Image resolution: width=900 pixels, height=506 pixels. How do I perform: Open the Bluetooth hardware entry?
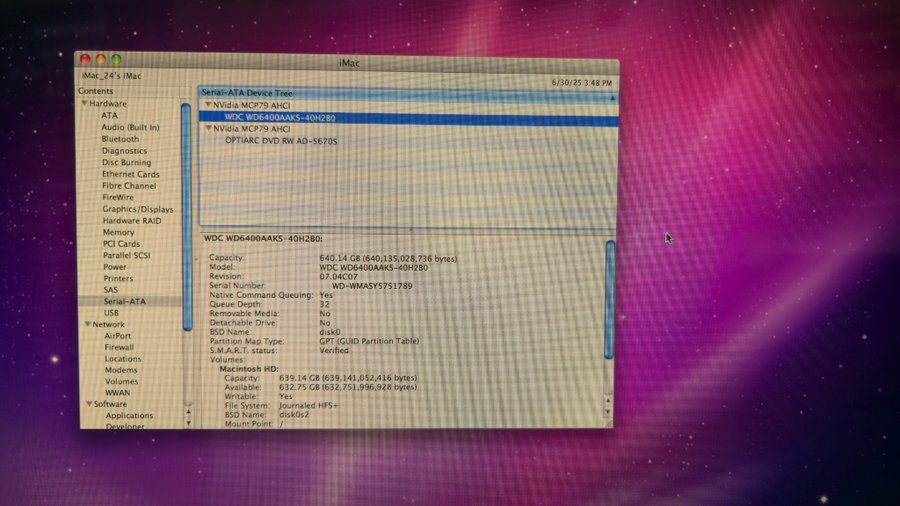pyautogui.click(x=120, y=139)
